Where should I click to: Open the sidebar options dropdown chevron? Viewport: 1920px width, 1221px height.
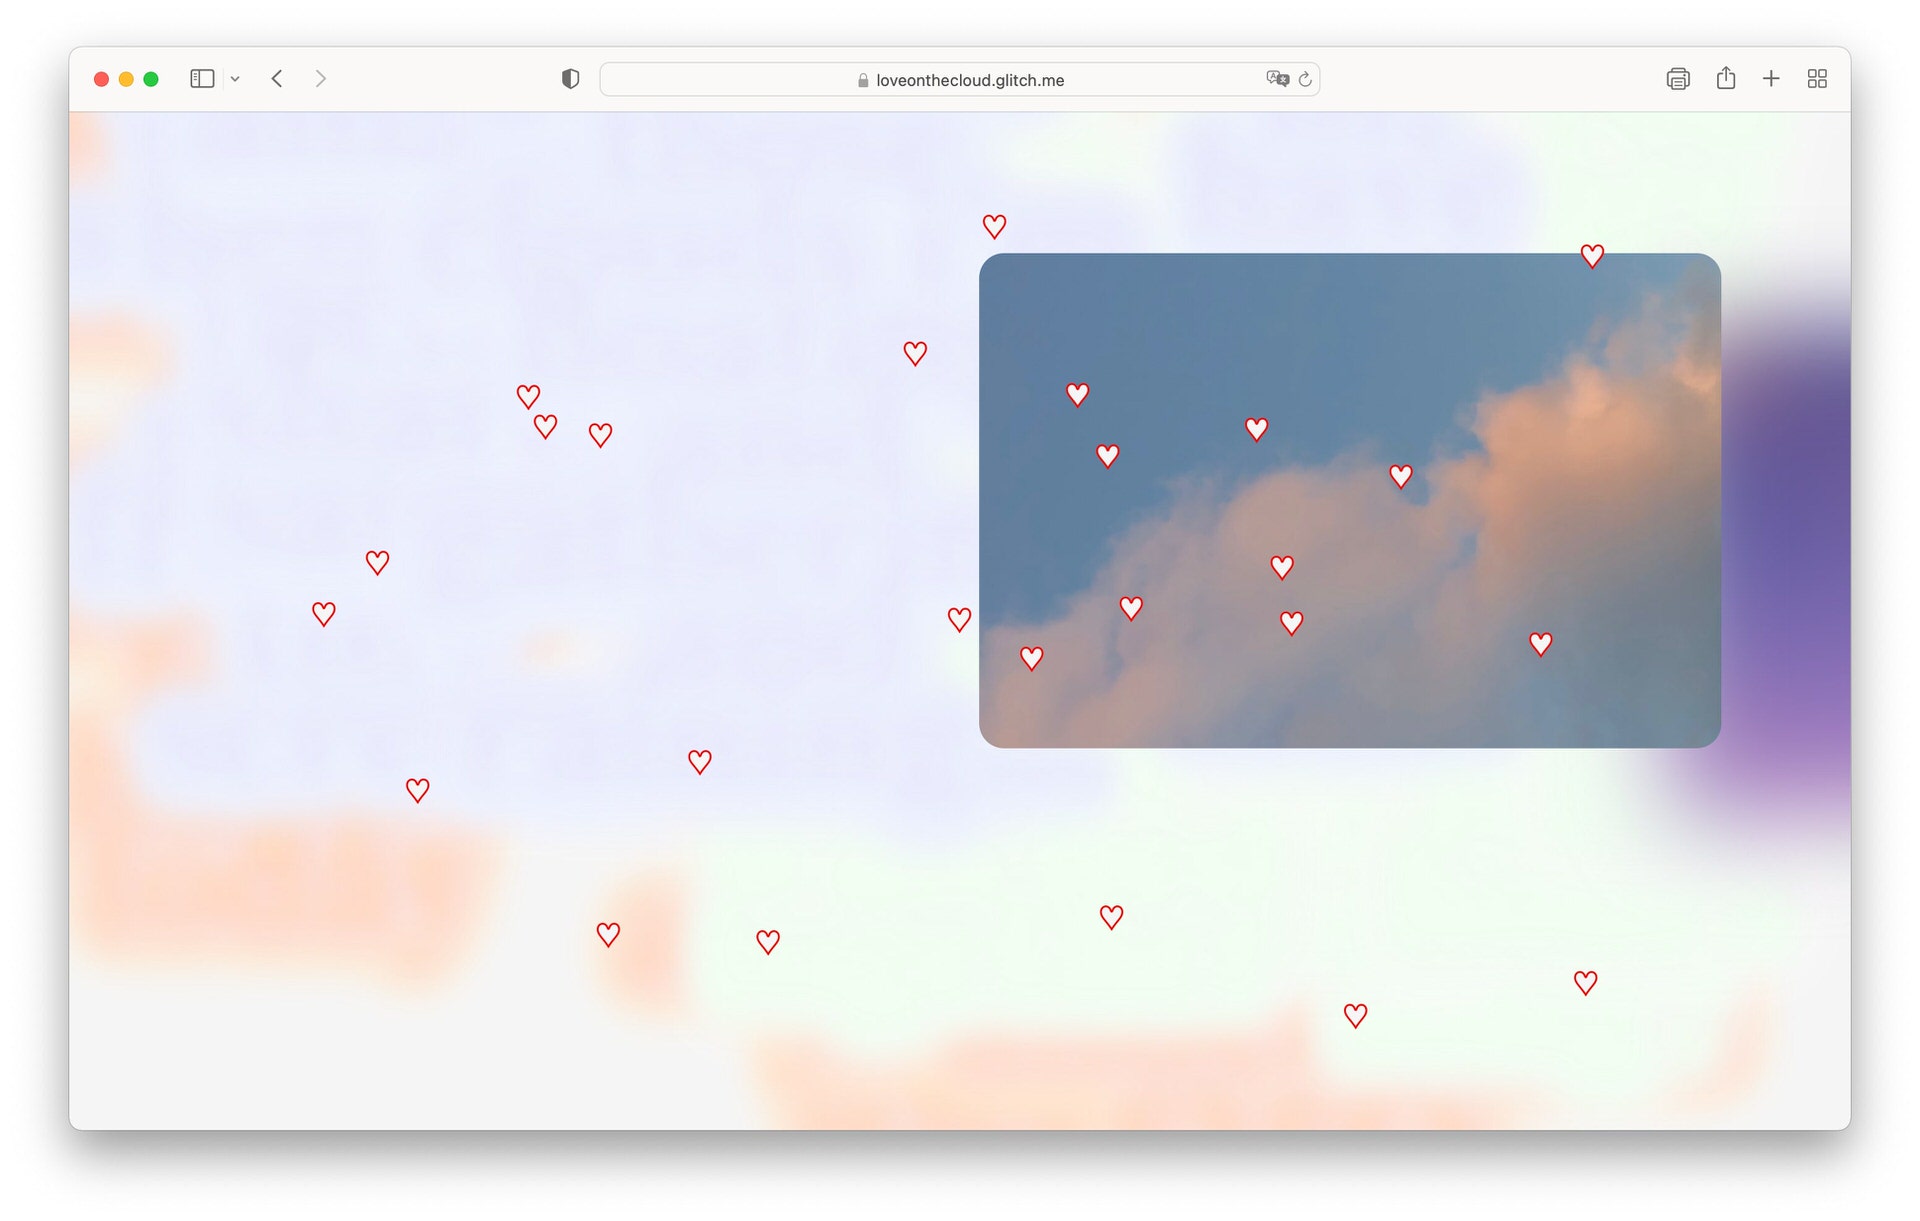pos(235,79)
